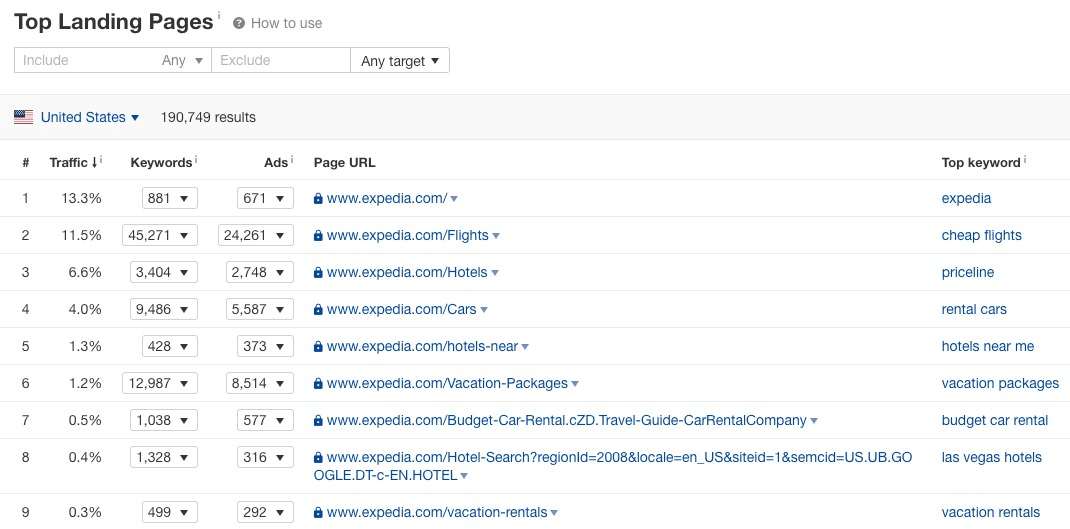Open the cheap flights top keyword
Screen dimensions: 1070x529
pos(981,235)
